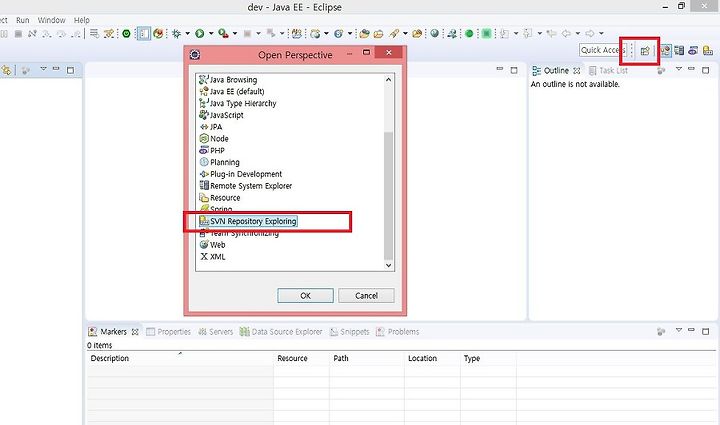Switch to the Servers tab
This screenshot has height=425, width=720.
tap(215, 332)
